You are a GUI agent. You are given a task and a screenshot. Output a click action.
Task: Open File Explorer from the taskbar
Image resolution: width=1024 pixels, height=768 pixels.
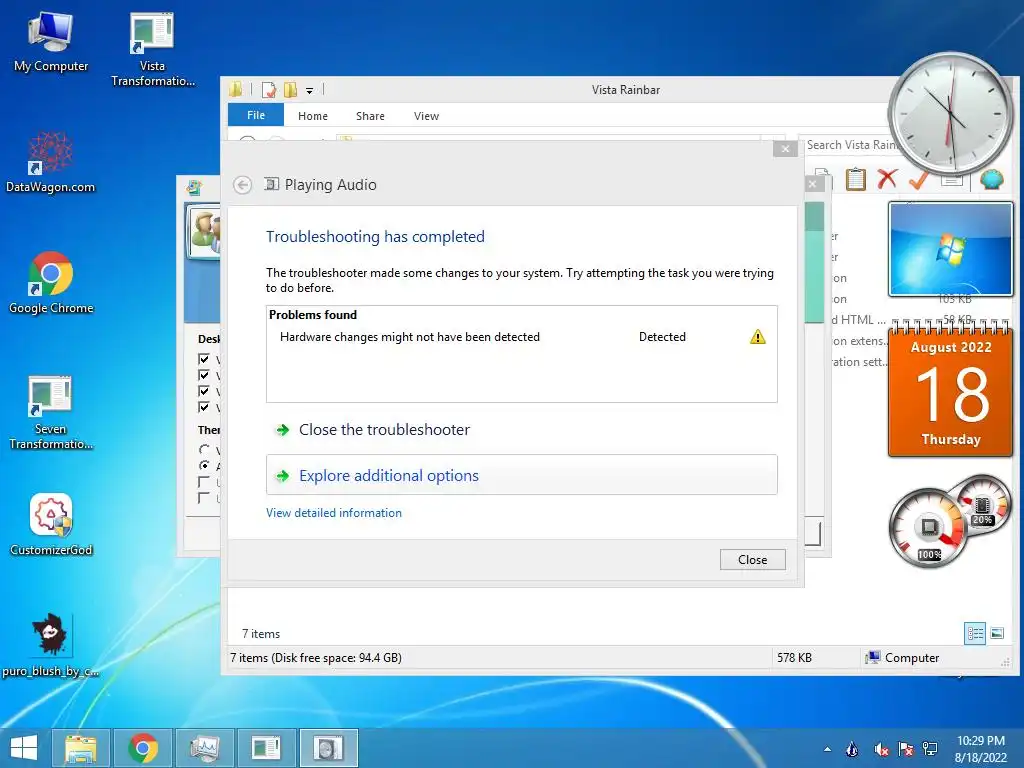(x=81, y=748)
